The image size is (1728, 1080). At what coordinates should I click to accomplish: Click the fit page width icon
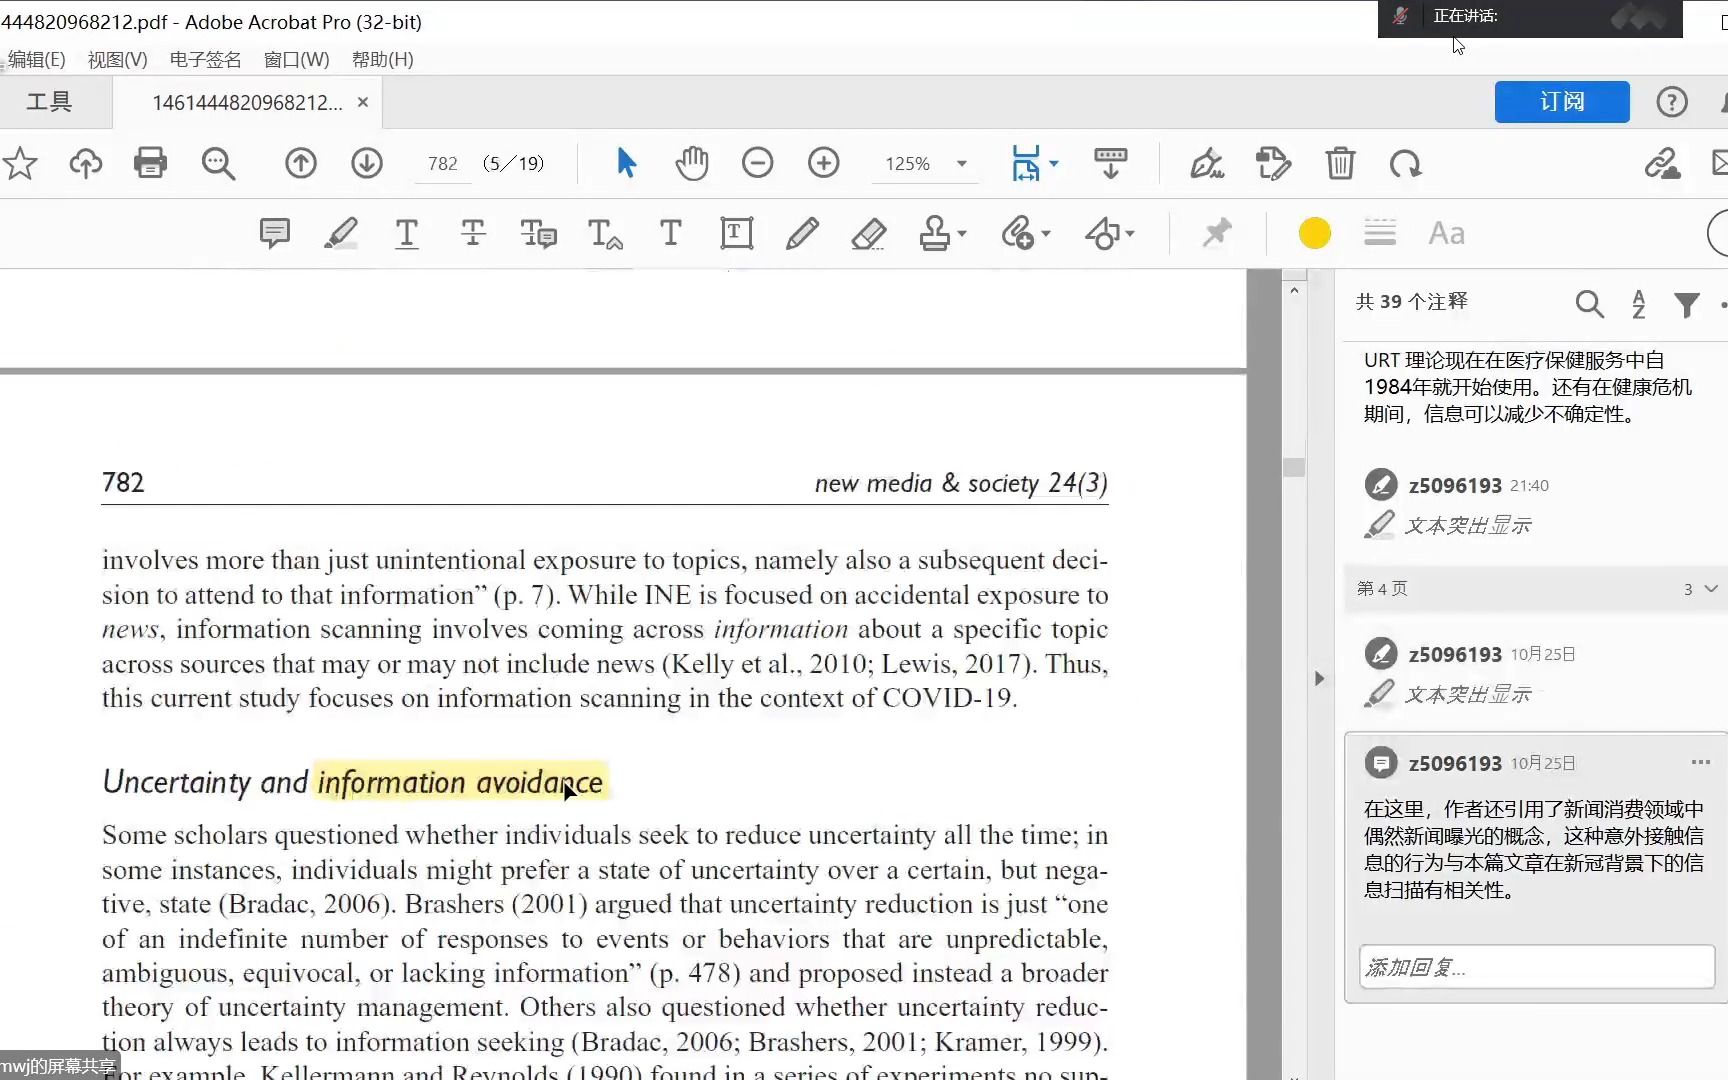click(1026, 163)
